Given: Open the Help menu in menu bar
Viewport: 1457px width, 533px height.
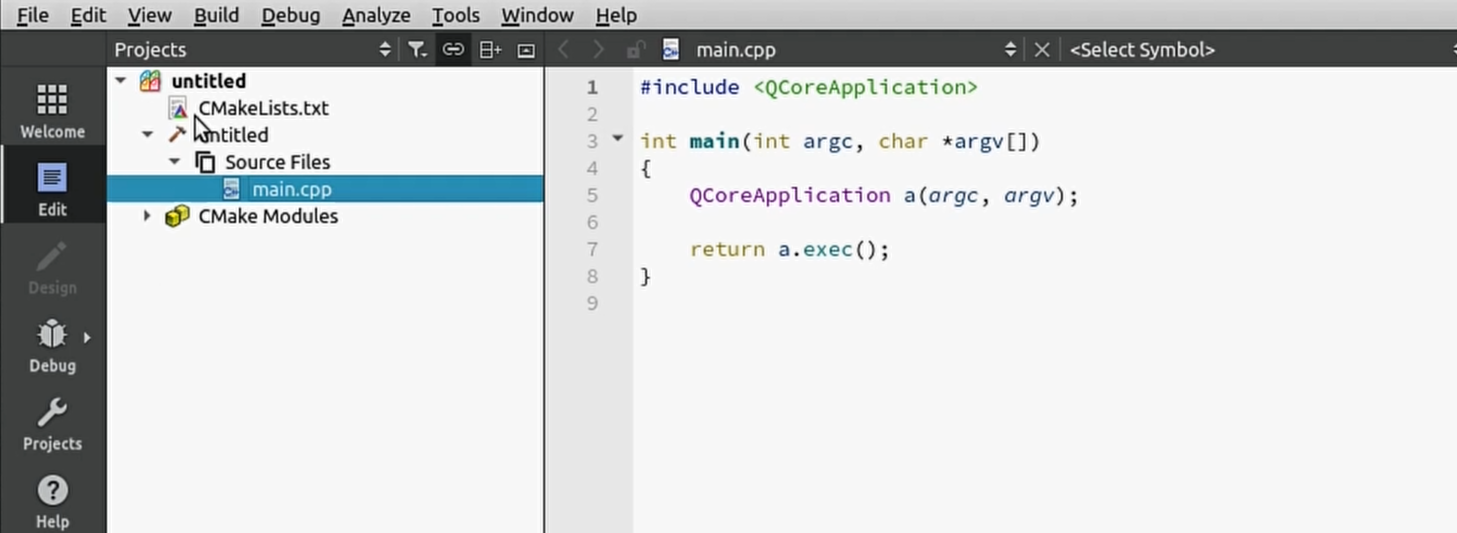Looking at the screenshot, I should pyautogui.click(x=616, y=15).
